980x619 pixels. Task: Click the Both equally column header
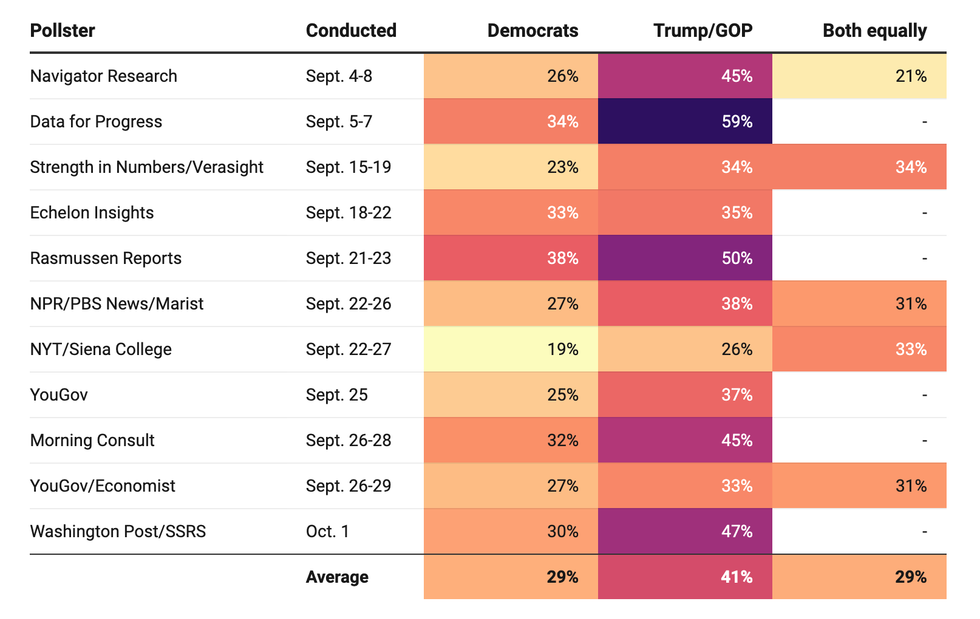874,30
